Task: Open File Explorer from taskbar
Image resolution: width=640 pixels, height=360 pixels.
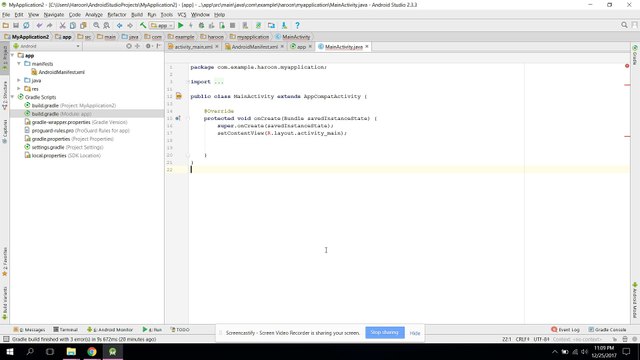Action: pyautogui.click(x=71, y=351)
